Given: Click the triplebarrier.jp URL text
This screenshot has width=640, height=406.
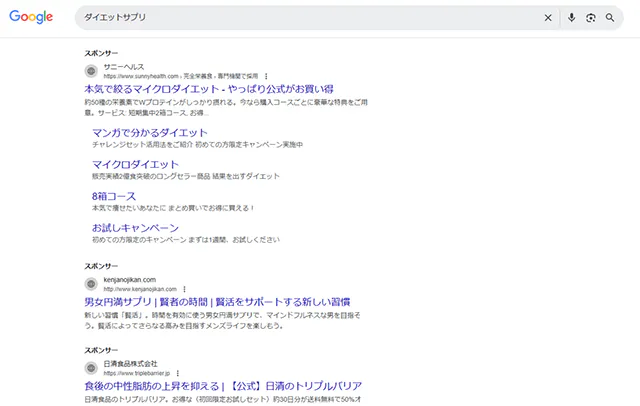Looking at the screenshot, I should pyautogui.click(x=137, y=373).
